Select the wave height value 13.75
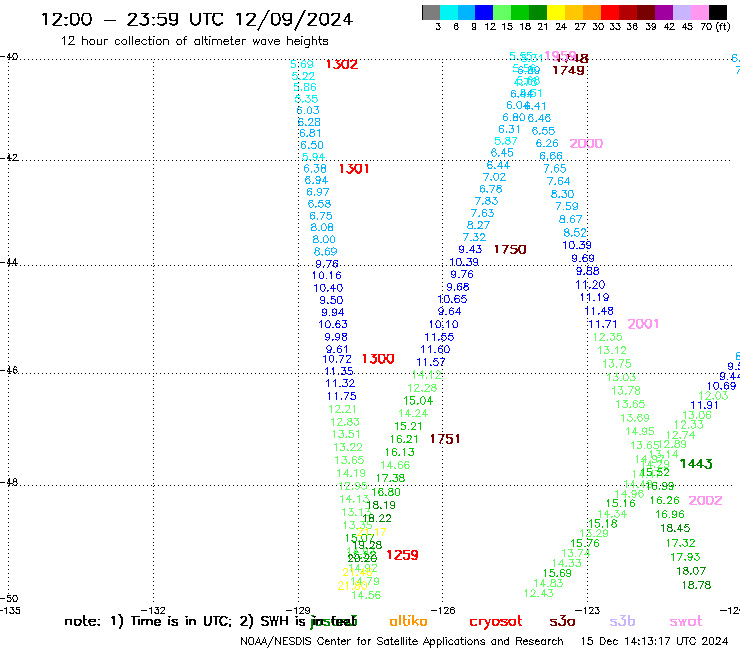The width and height of the screenshot is (740, 650). click(x=617, y=364)
